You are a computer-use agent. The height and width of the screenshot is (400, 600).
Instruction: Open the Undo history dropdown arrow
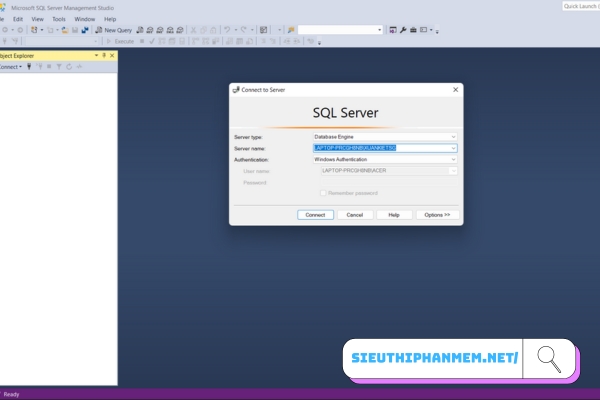click(x=236, y=30)
